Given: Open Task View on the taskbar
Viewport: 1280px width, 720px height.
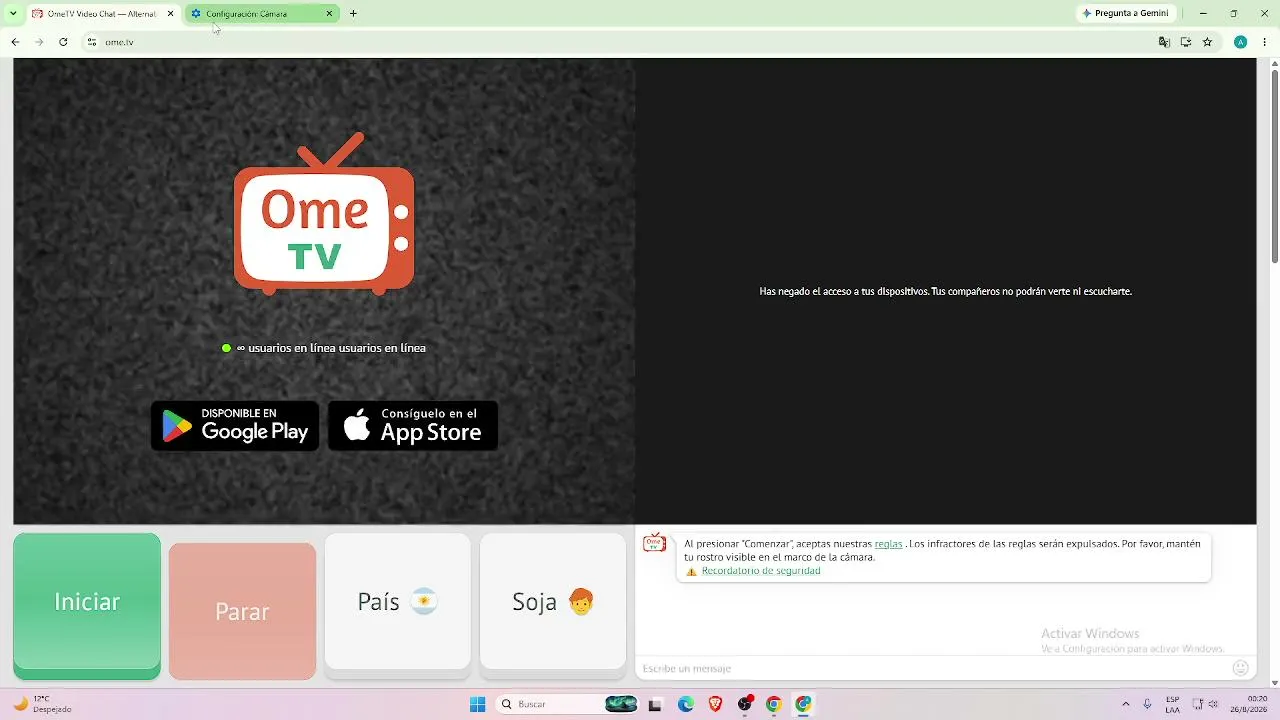Looking at the screenshot, I should point(655,704).
